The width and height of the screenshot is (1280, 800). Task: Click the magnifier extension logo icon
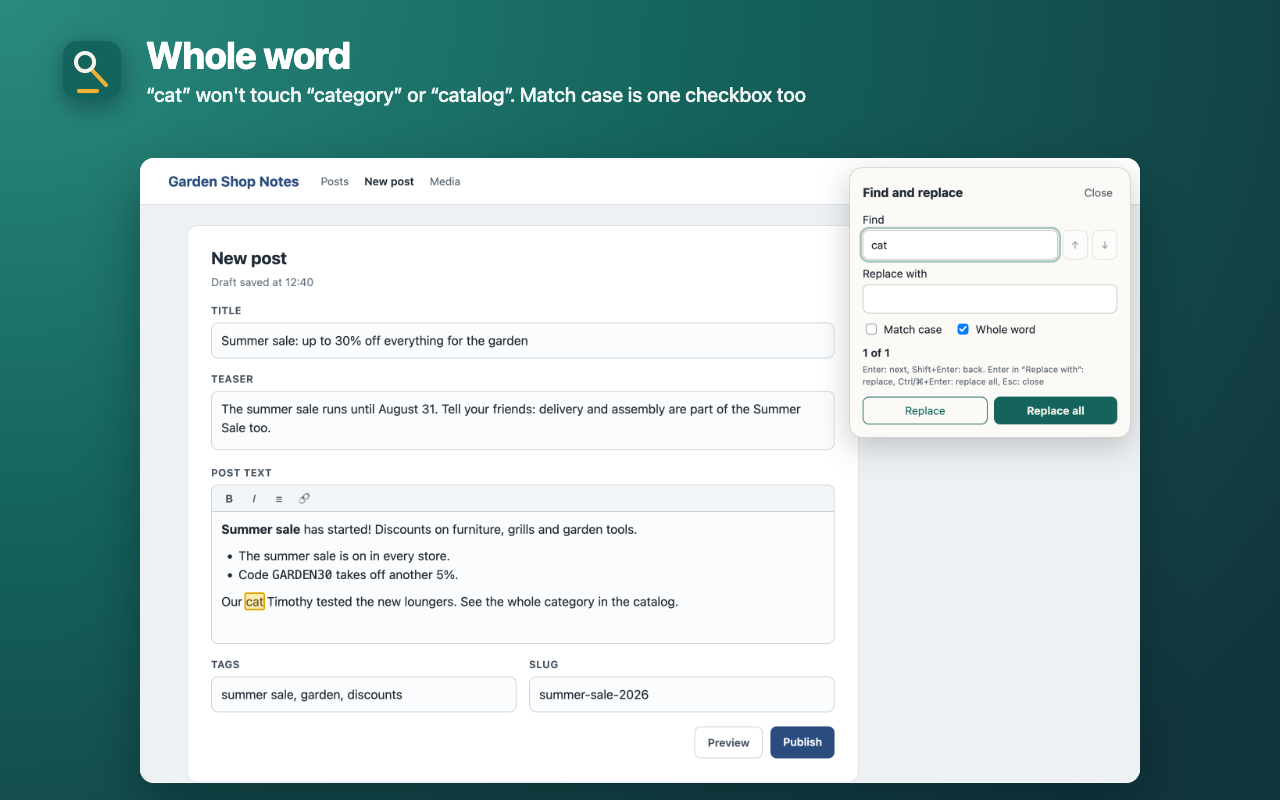[x=92, y=70]
